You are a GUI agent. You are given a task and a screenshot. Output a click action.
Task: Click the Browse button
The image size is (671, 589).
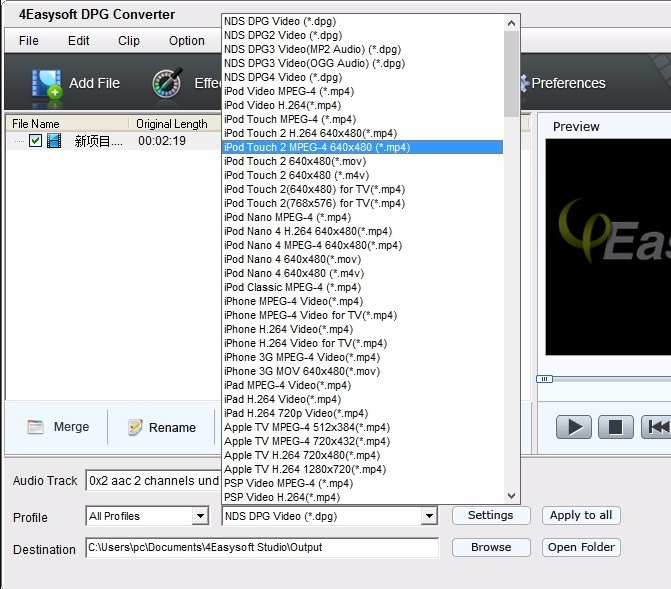(491, 547)
